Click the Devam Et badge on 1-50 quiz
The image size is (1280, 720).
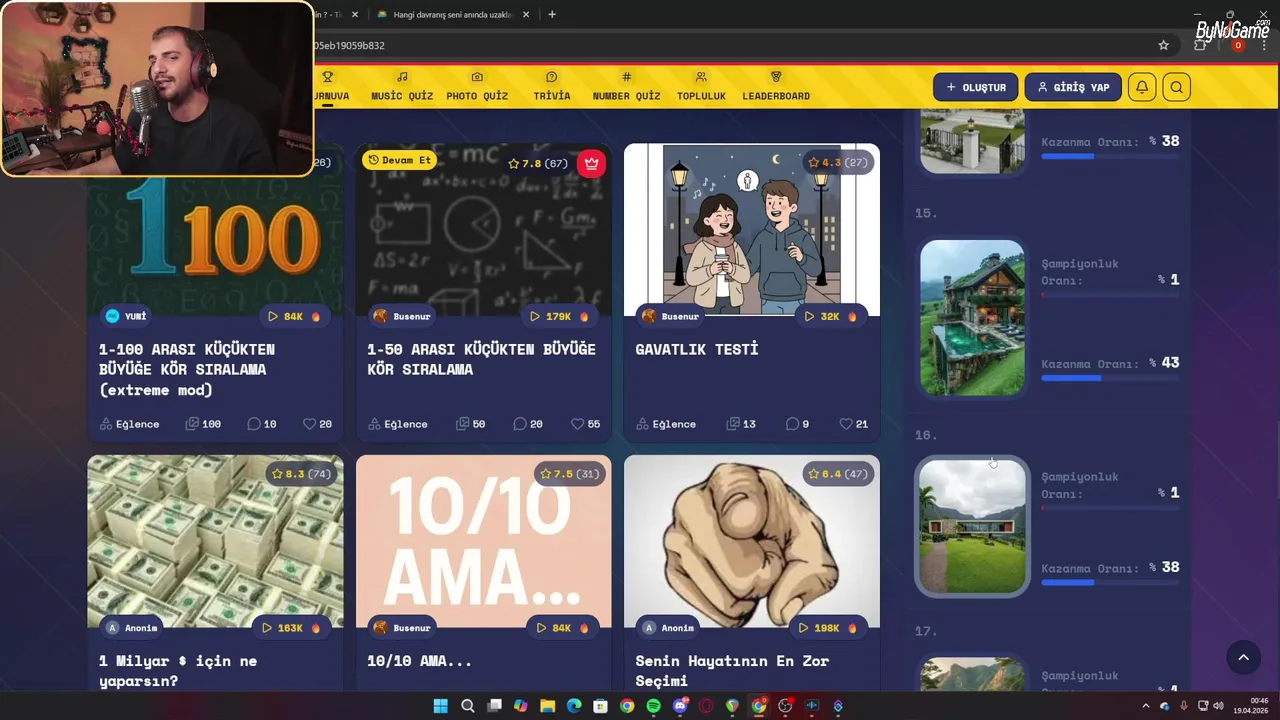399,160
